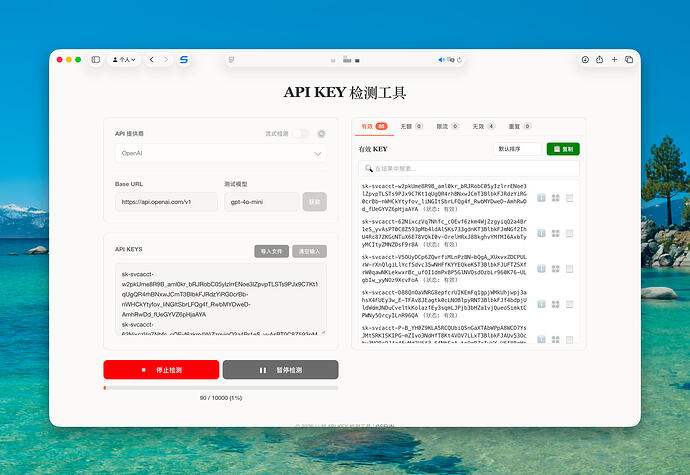This screenshot has width=690, height=475.
Task: Toggle the Safari sidebar button
Action: (x=95, y=59)
